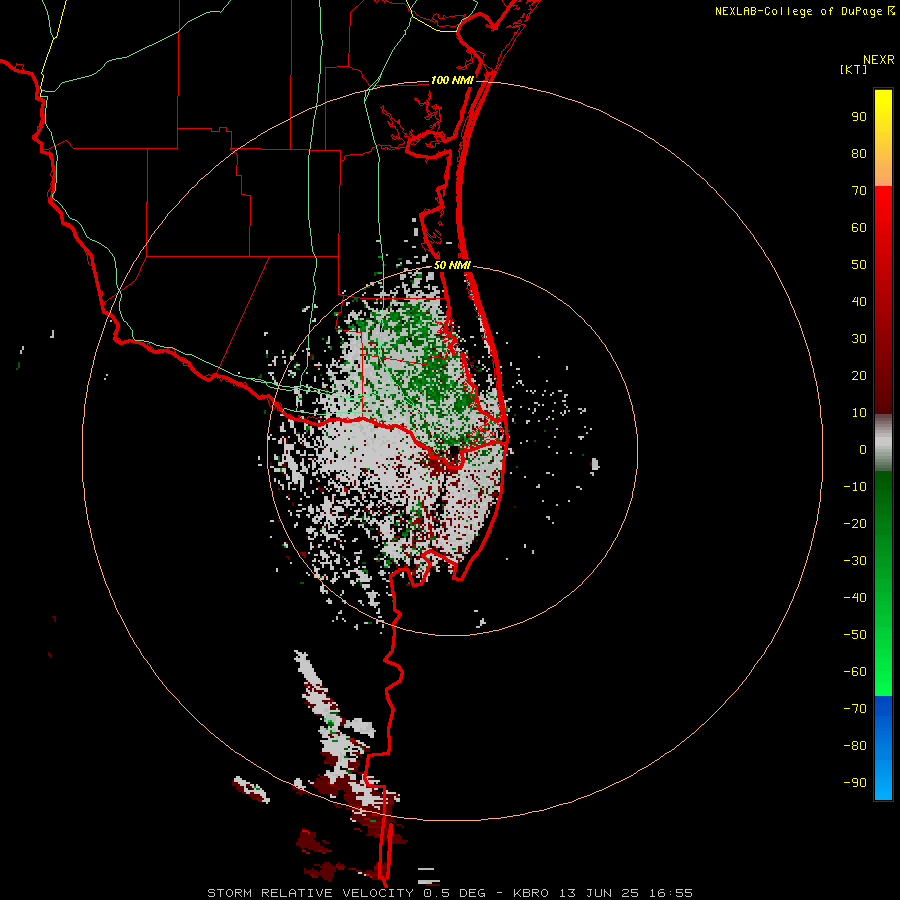Click the black KBRO radar site marker
Screen dimensions: 900x900
453,451
